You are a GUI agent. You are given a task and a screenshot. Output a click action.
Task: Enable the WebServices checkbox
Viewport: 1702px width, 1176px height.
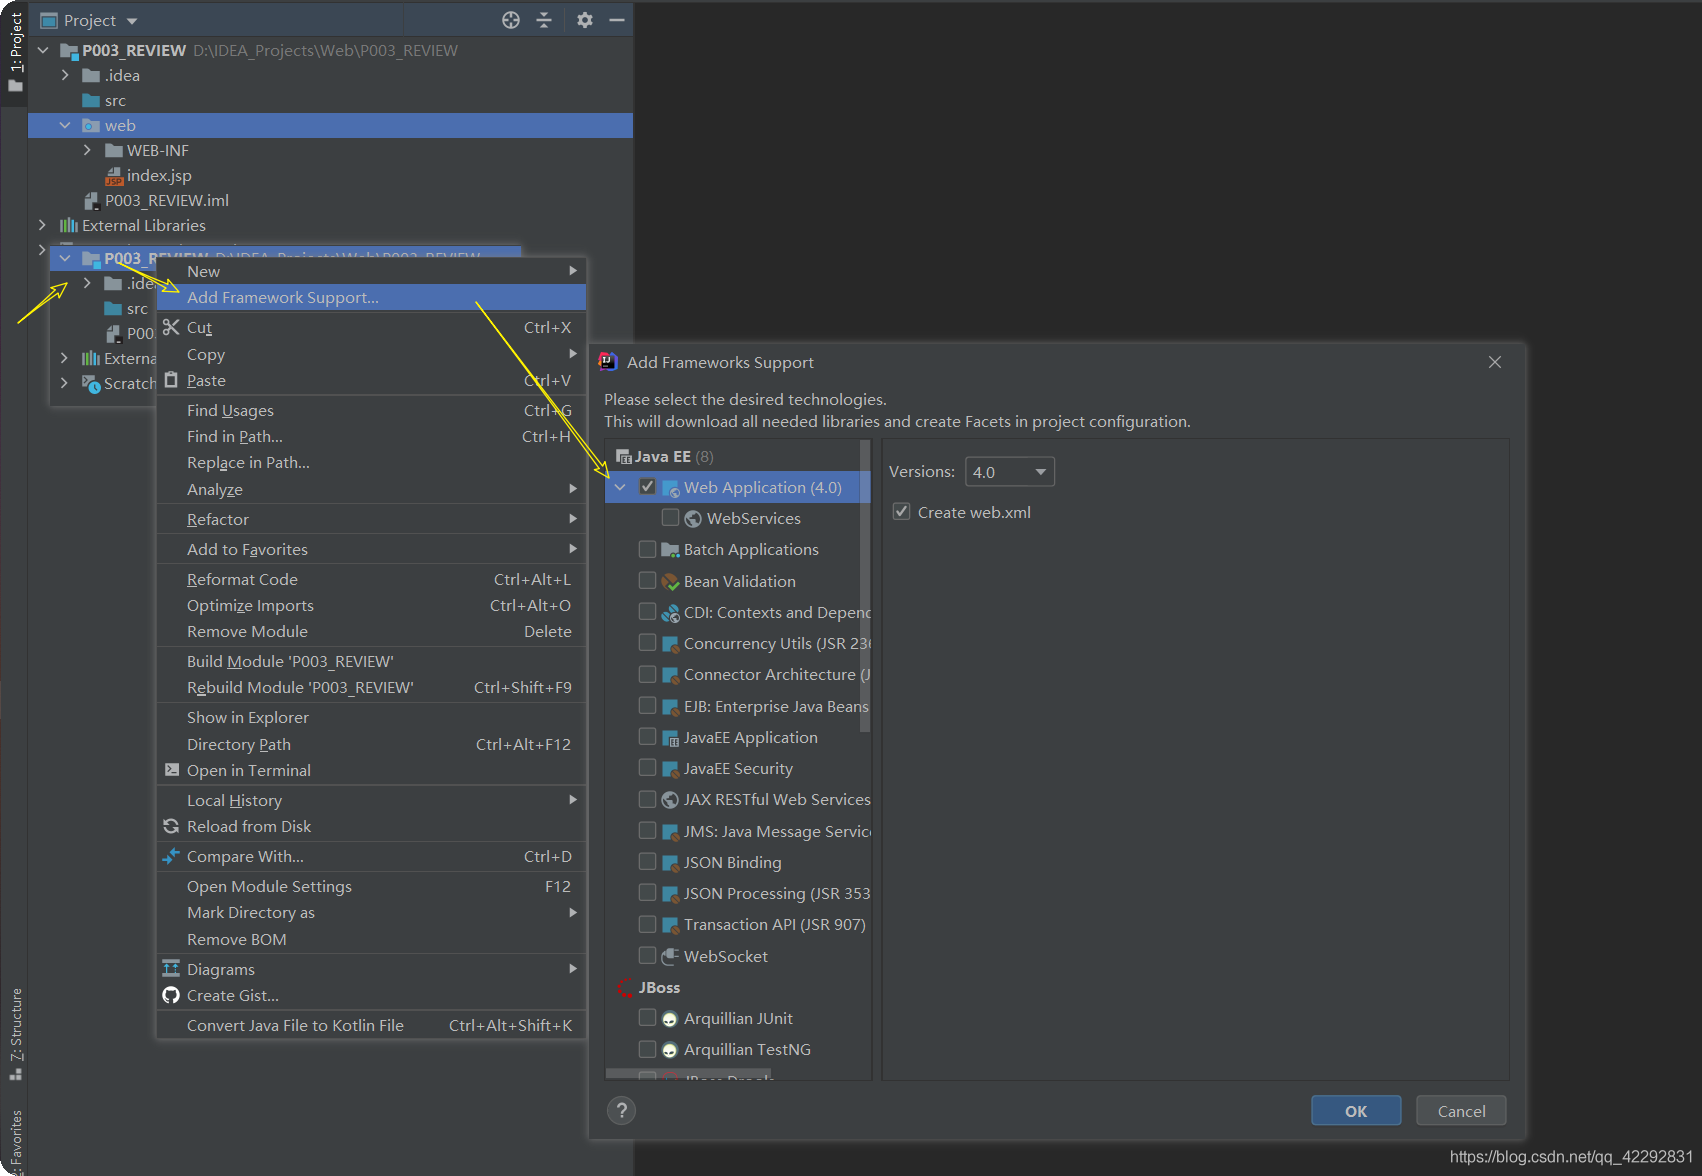coord(670,518)
